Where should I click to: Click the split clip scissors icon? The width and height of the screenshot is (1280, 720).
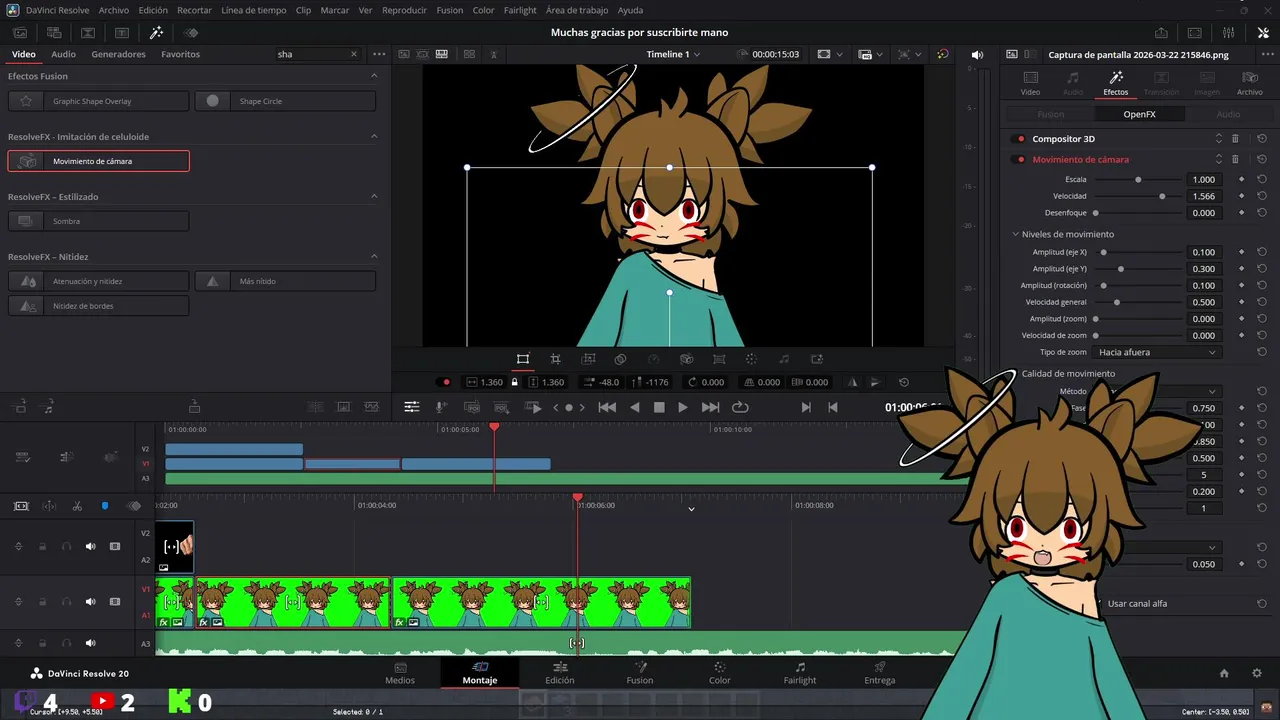tap(77, 506)
